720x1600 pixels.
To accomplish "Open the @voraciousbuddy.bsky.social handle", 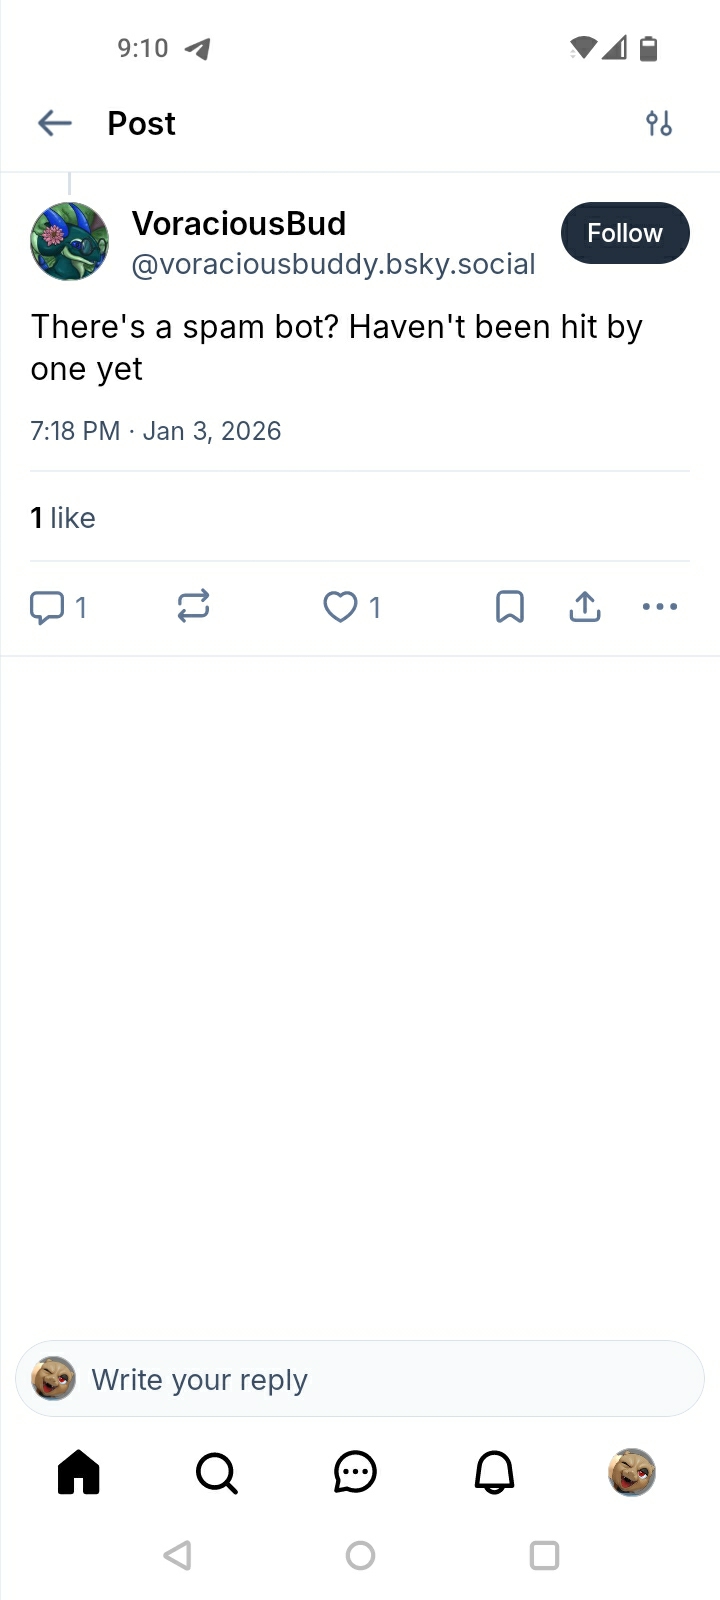I will click(333, 264).
